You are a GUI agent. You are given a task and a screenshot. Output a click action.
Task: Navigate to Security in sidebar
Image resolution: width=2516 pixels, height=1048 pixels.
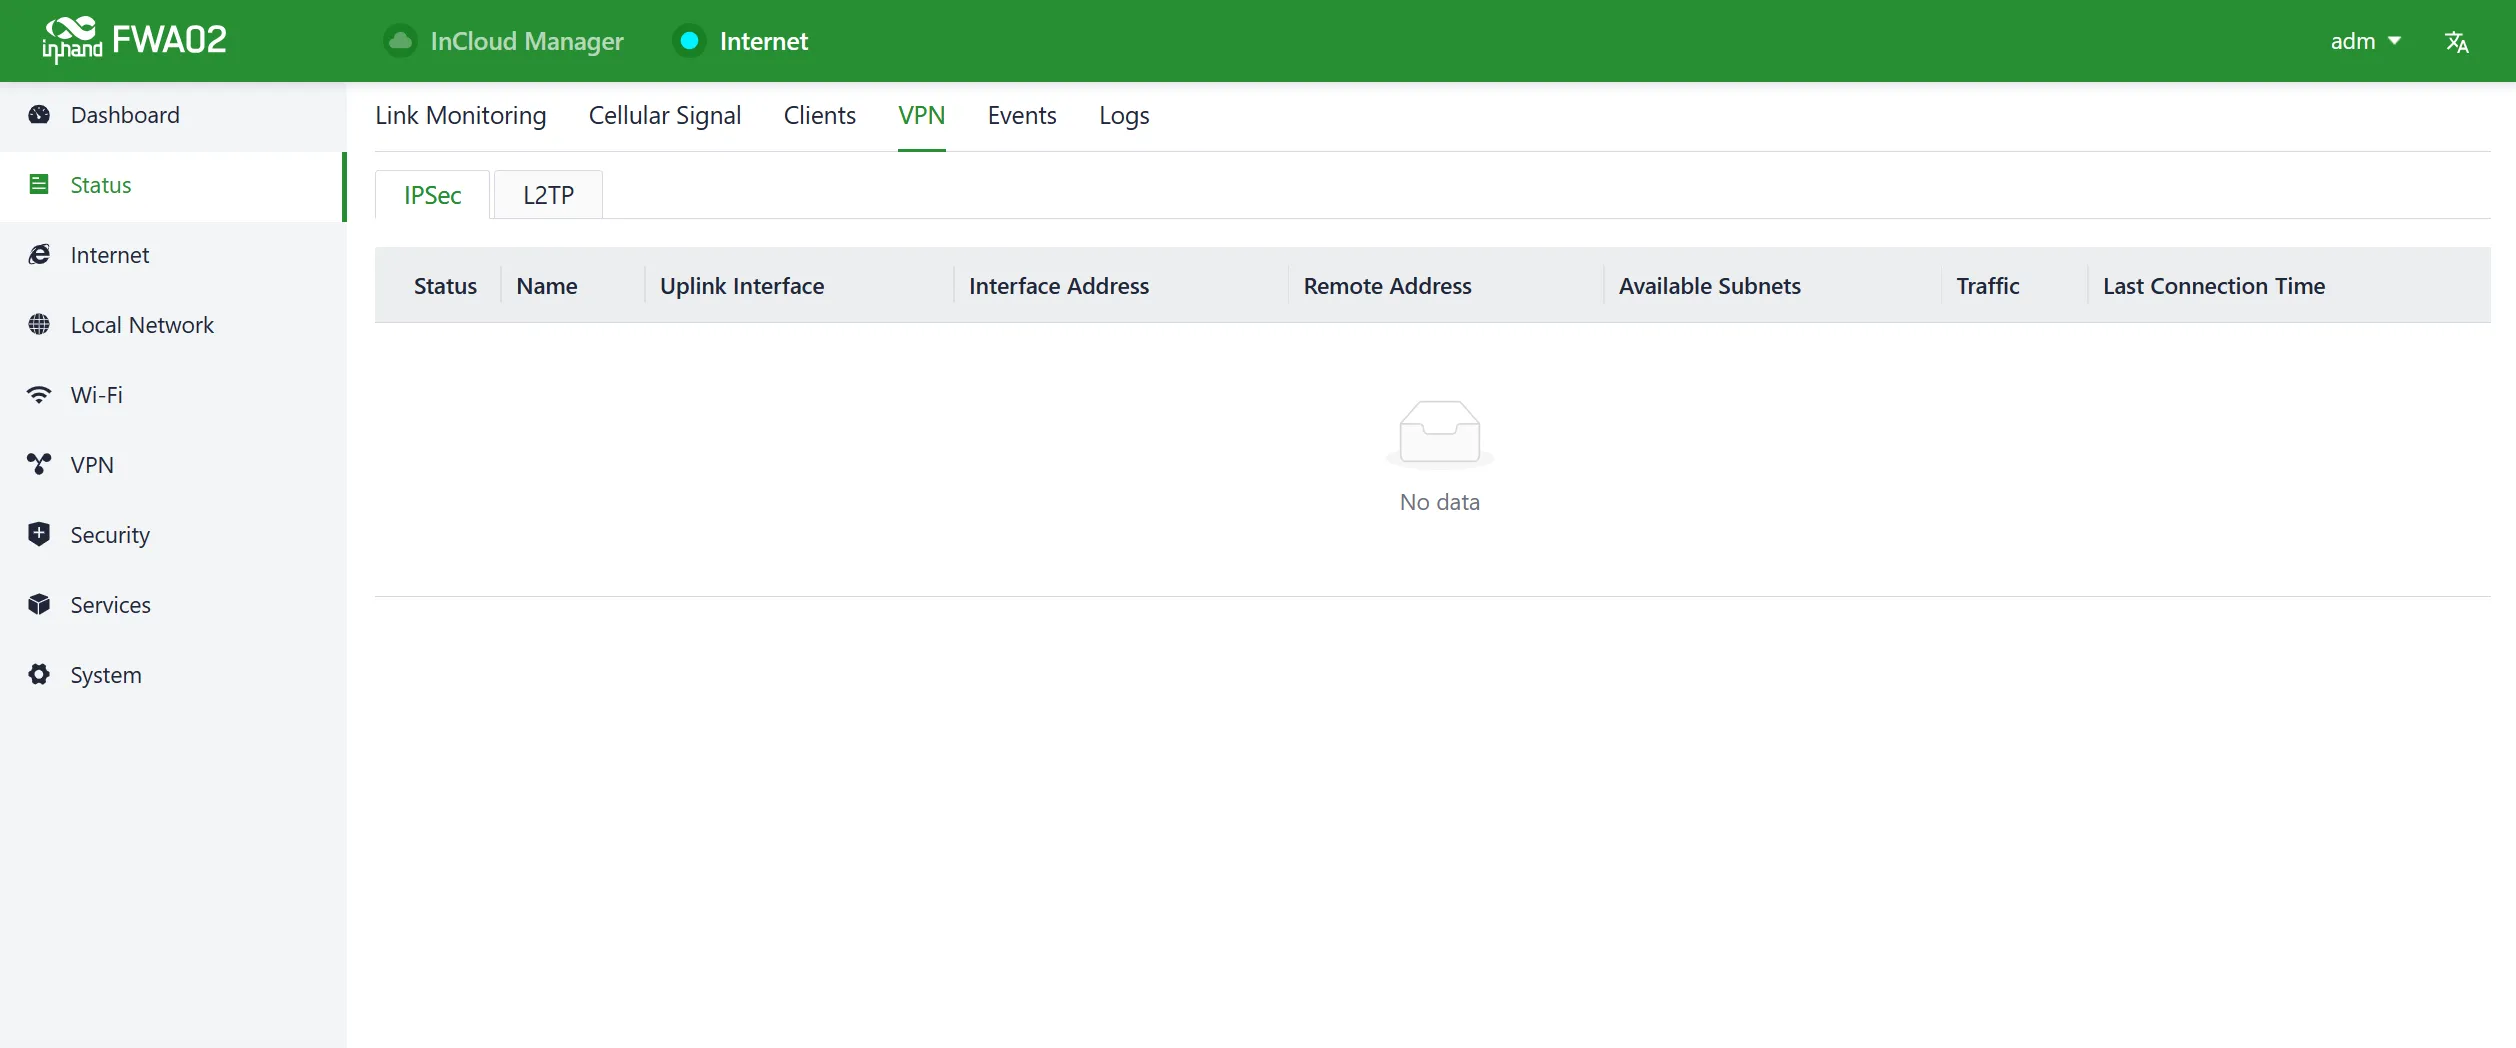point(173,536)
